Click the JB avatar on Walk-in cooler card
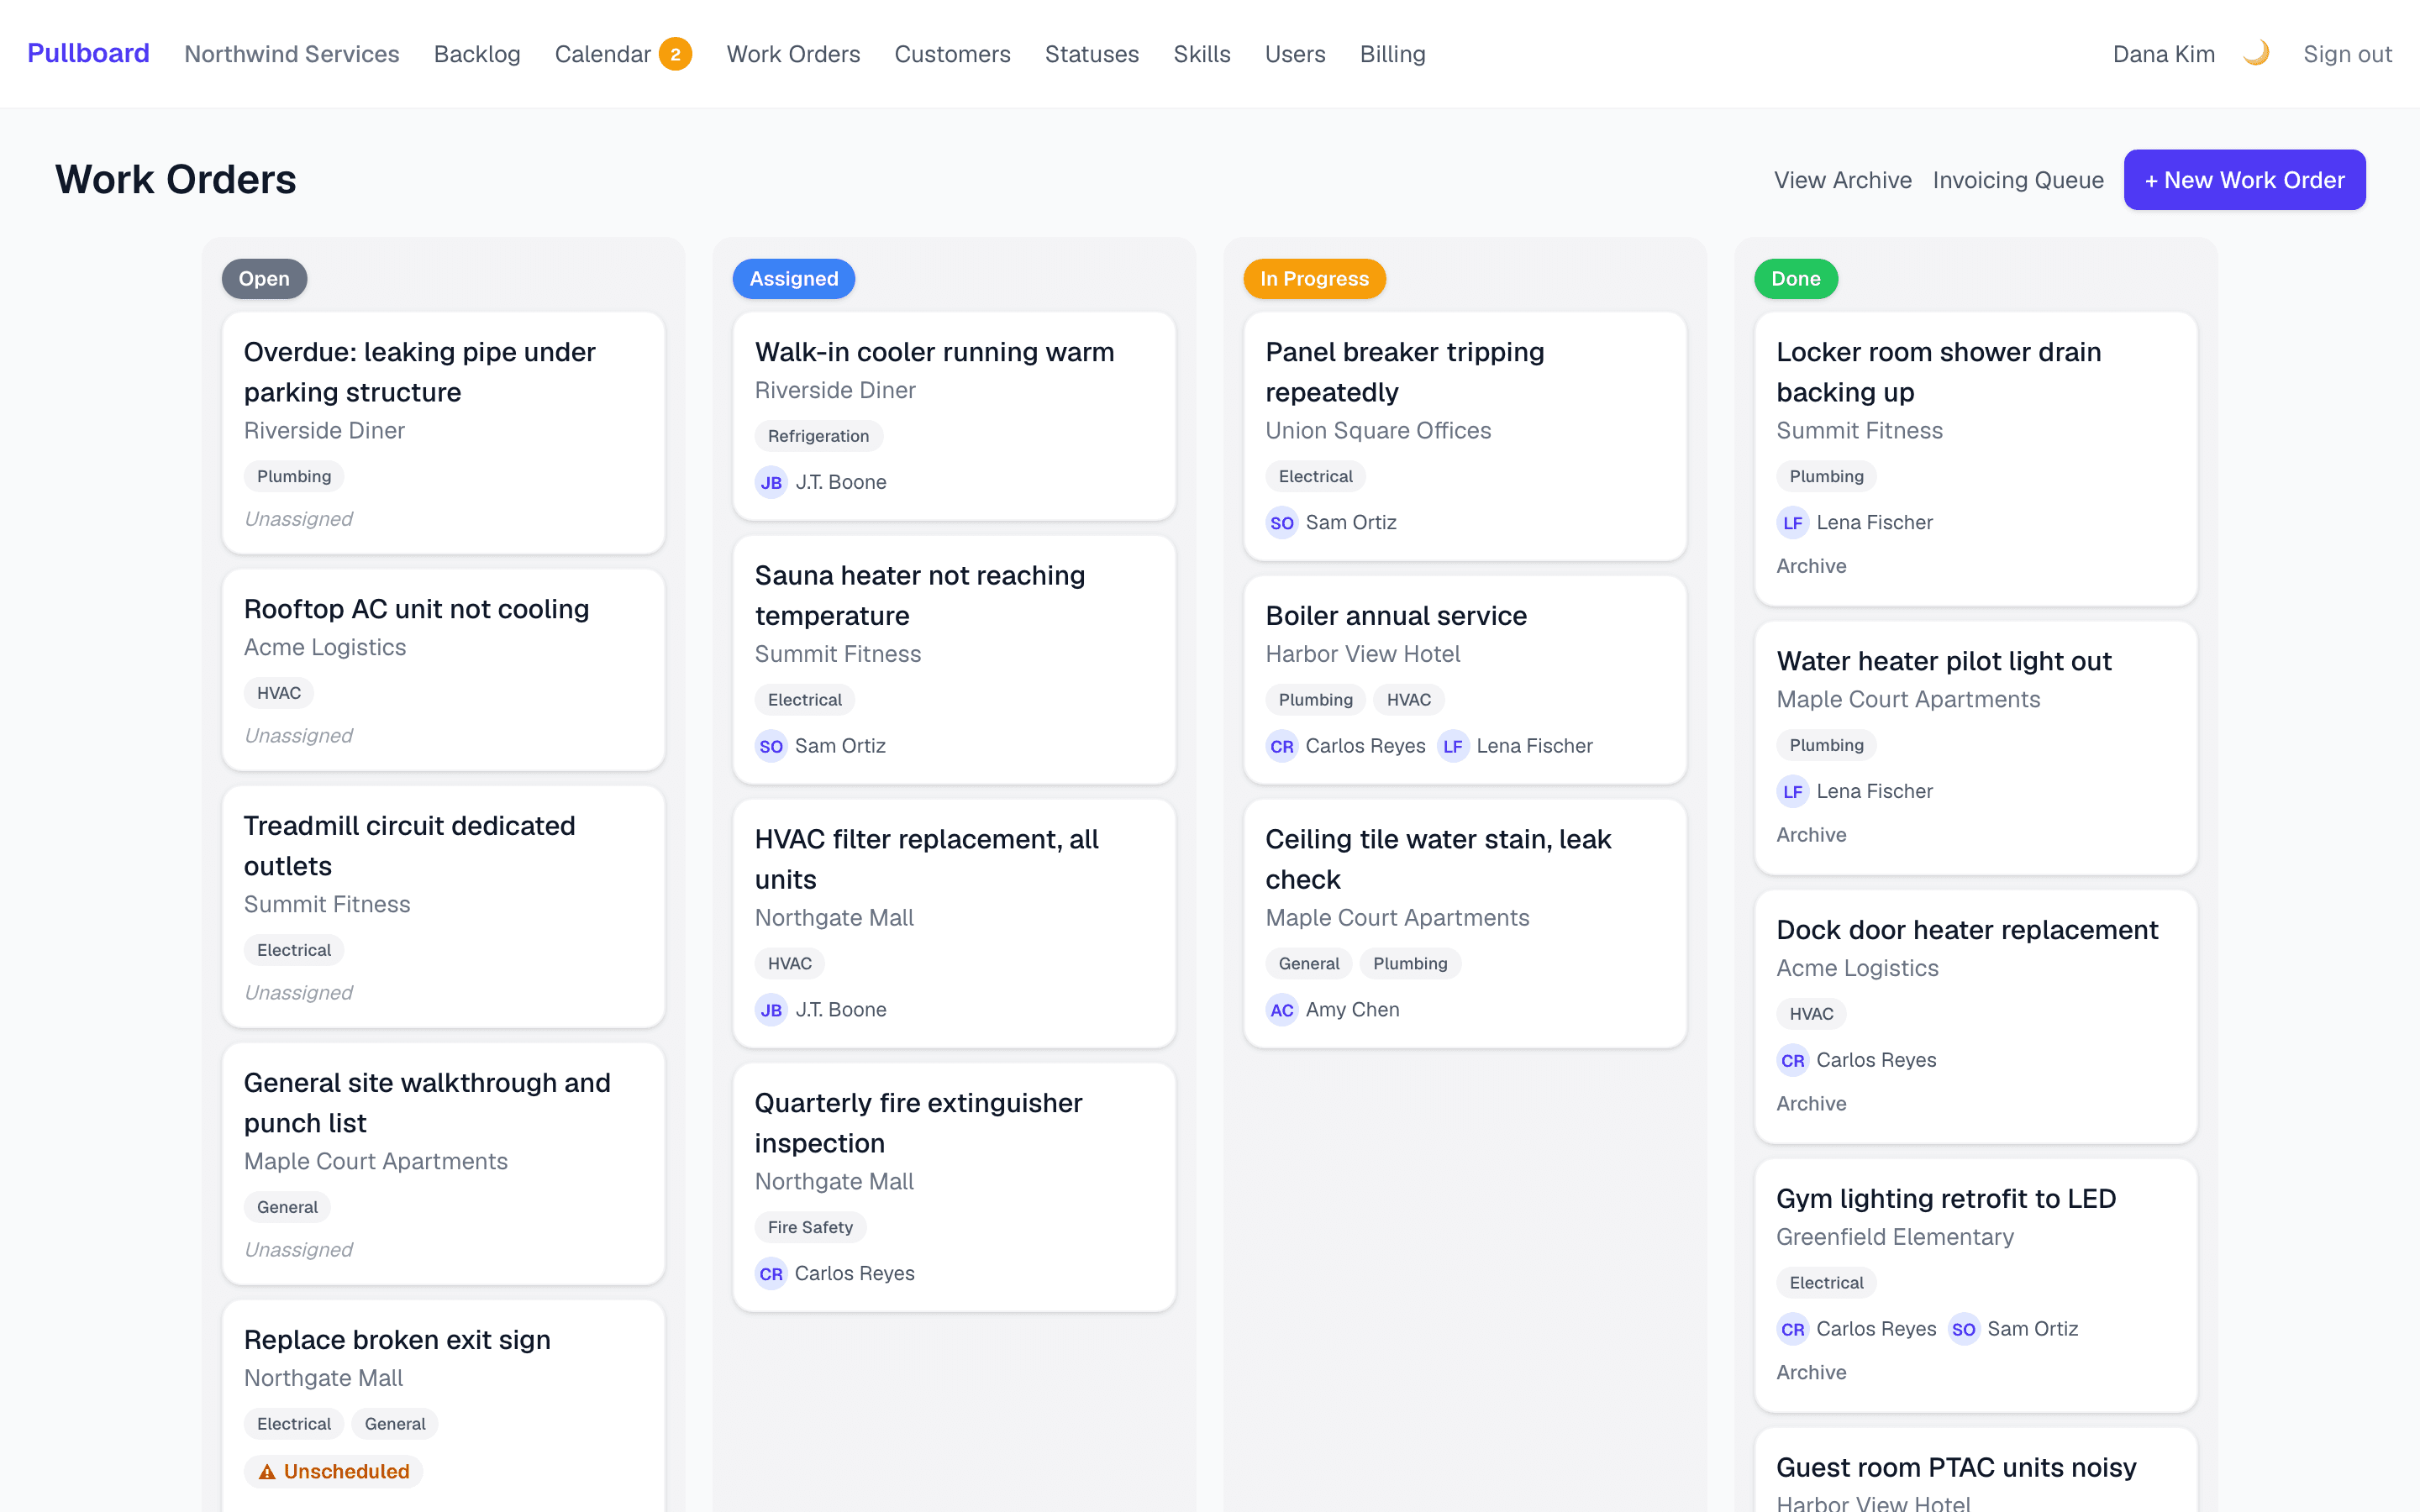The height and width of the screenshot is (1512, 2420). 771,482
